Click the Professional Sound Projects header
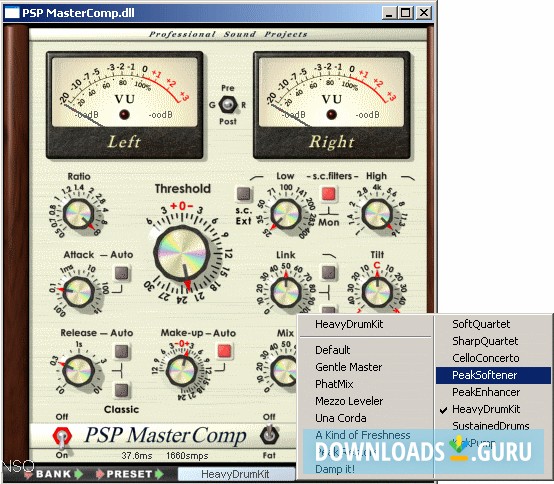This screenshot has height=484, width=554. point(228,34)
